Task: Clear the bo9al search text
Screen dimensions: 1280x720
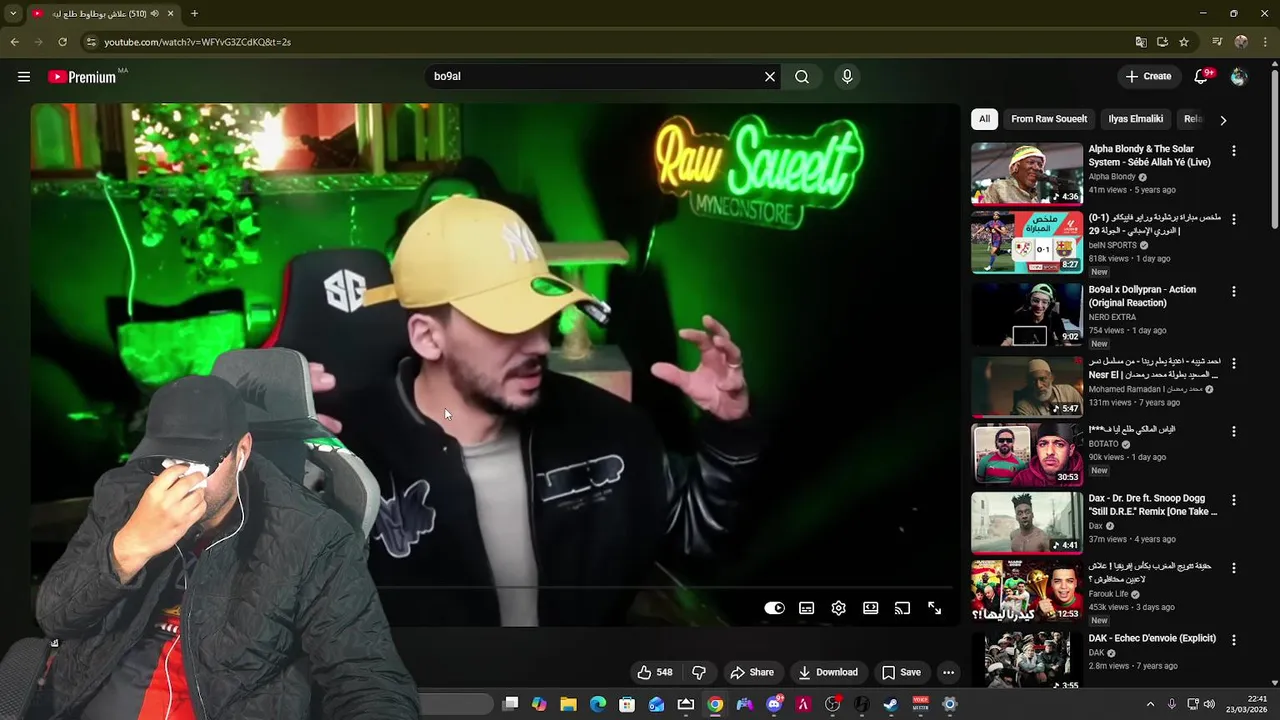Action: pyautogui.click(x=770, y=77)
